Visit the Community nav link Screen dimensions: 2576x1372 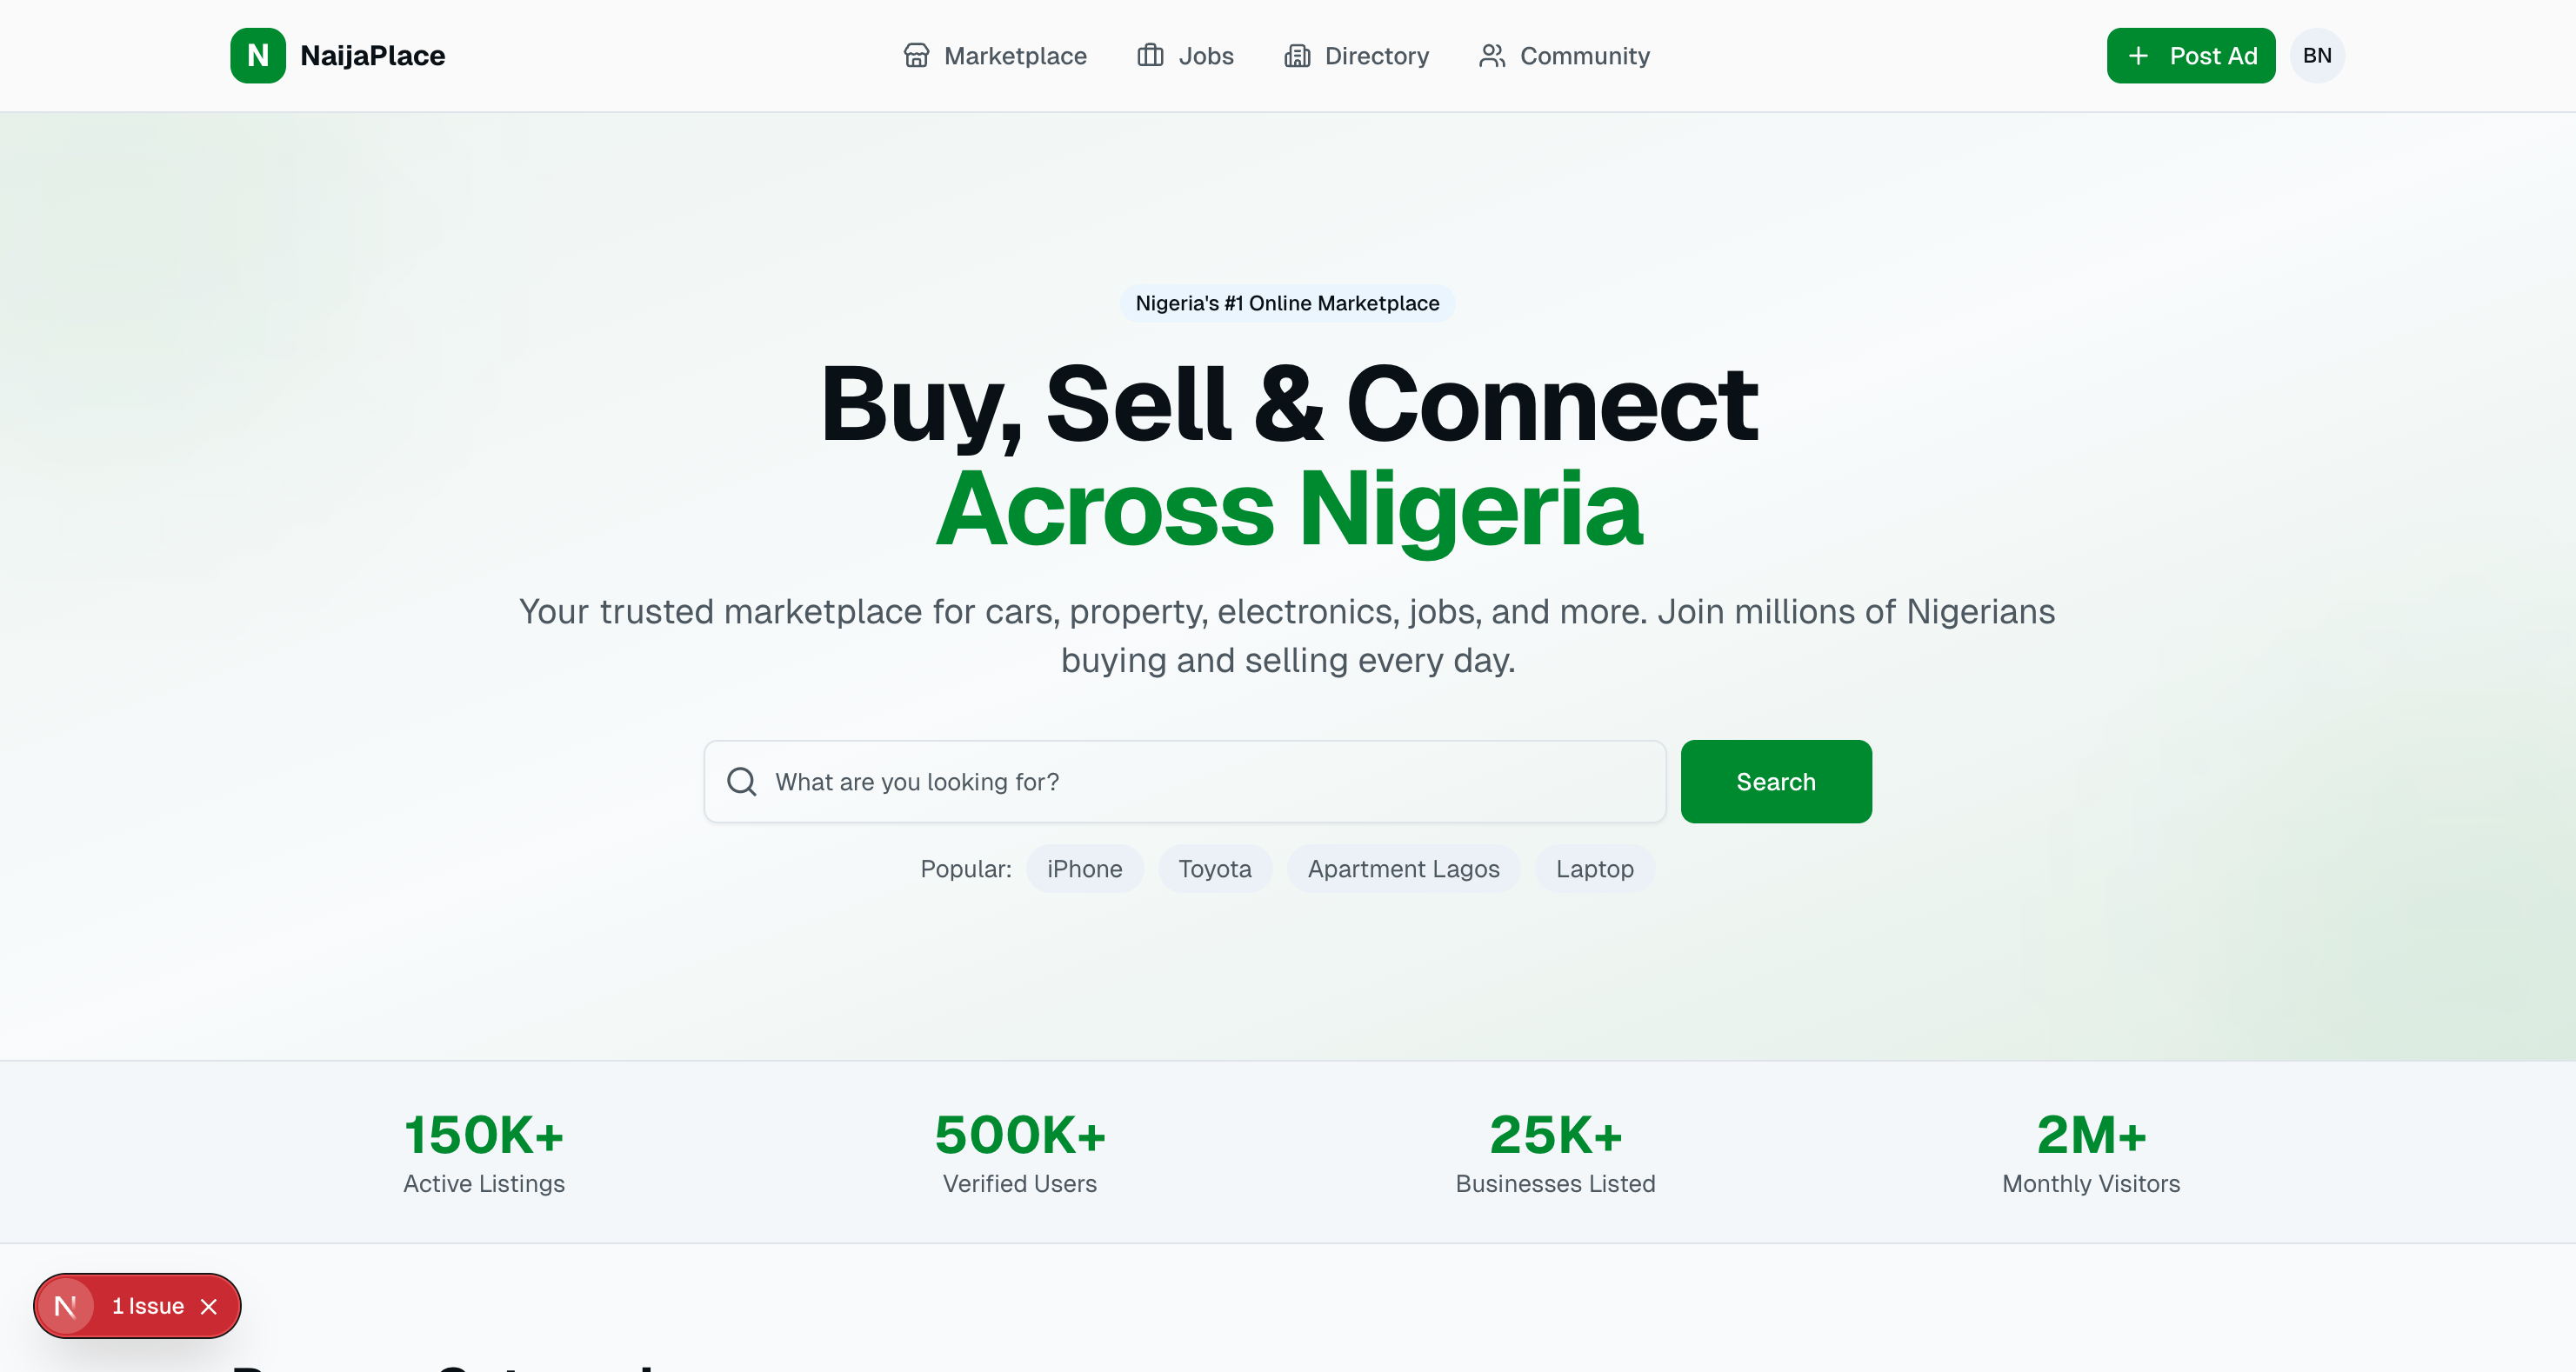point(1584,56)
